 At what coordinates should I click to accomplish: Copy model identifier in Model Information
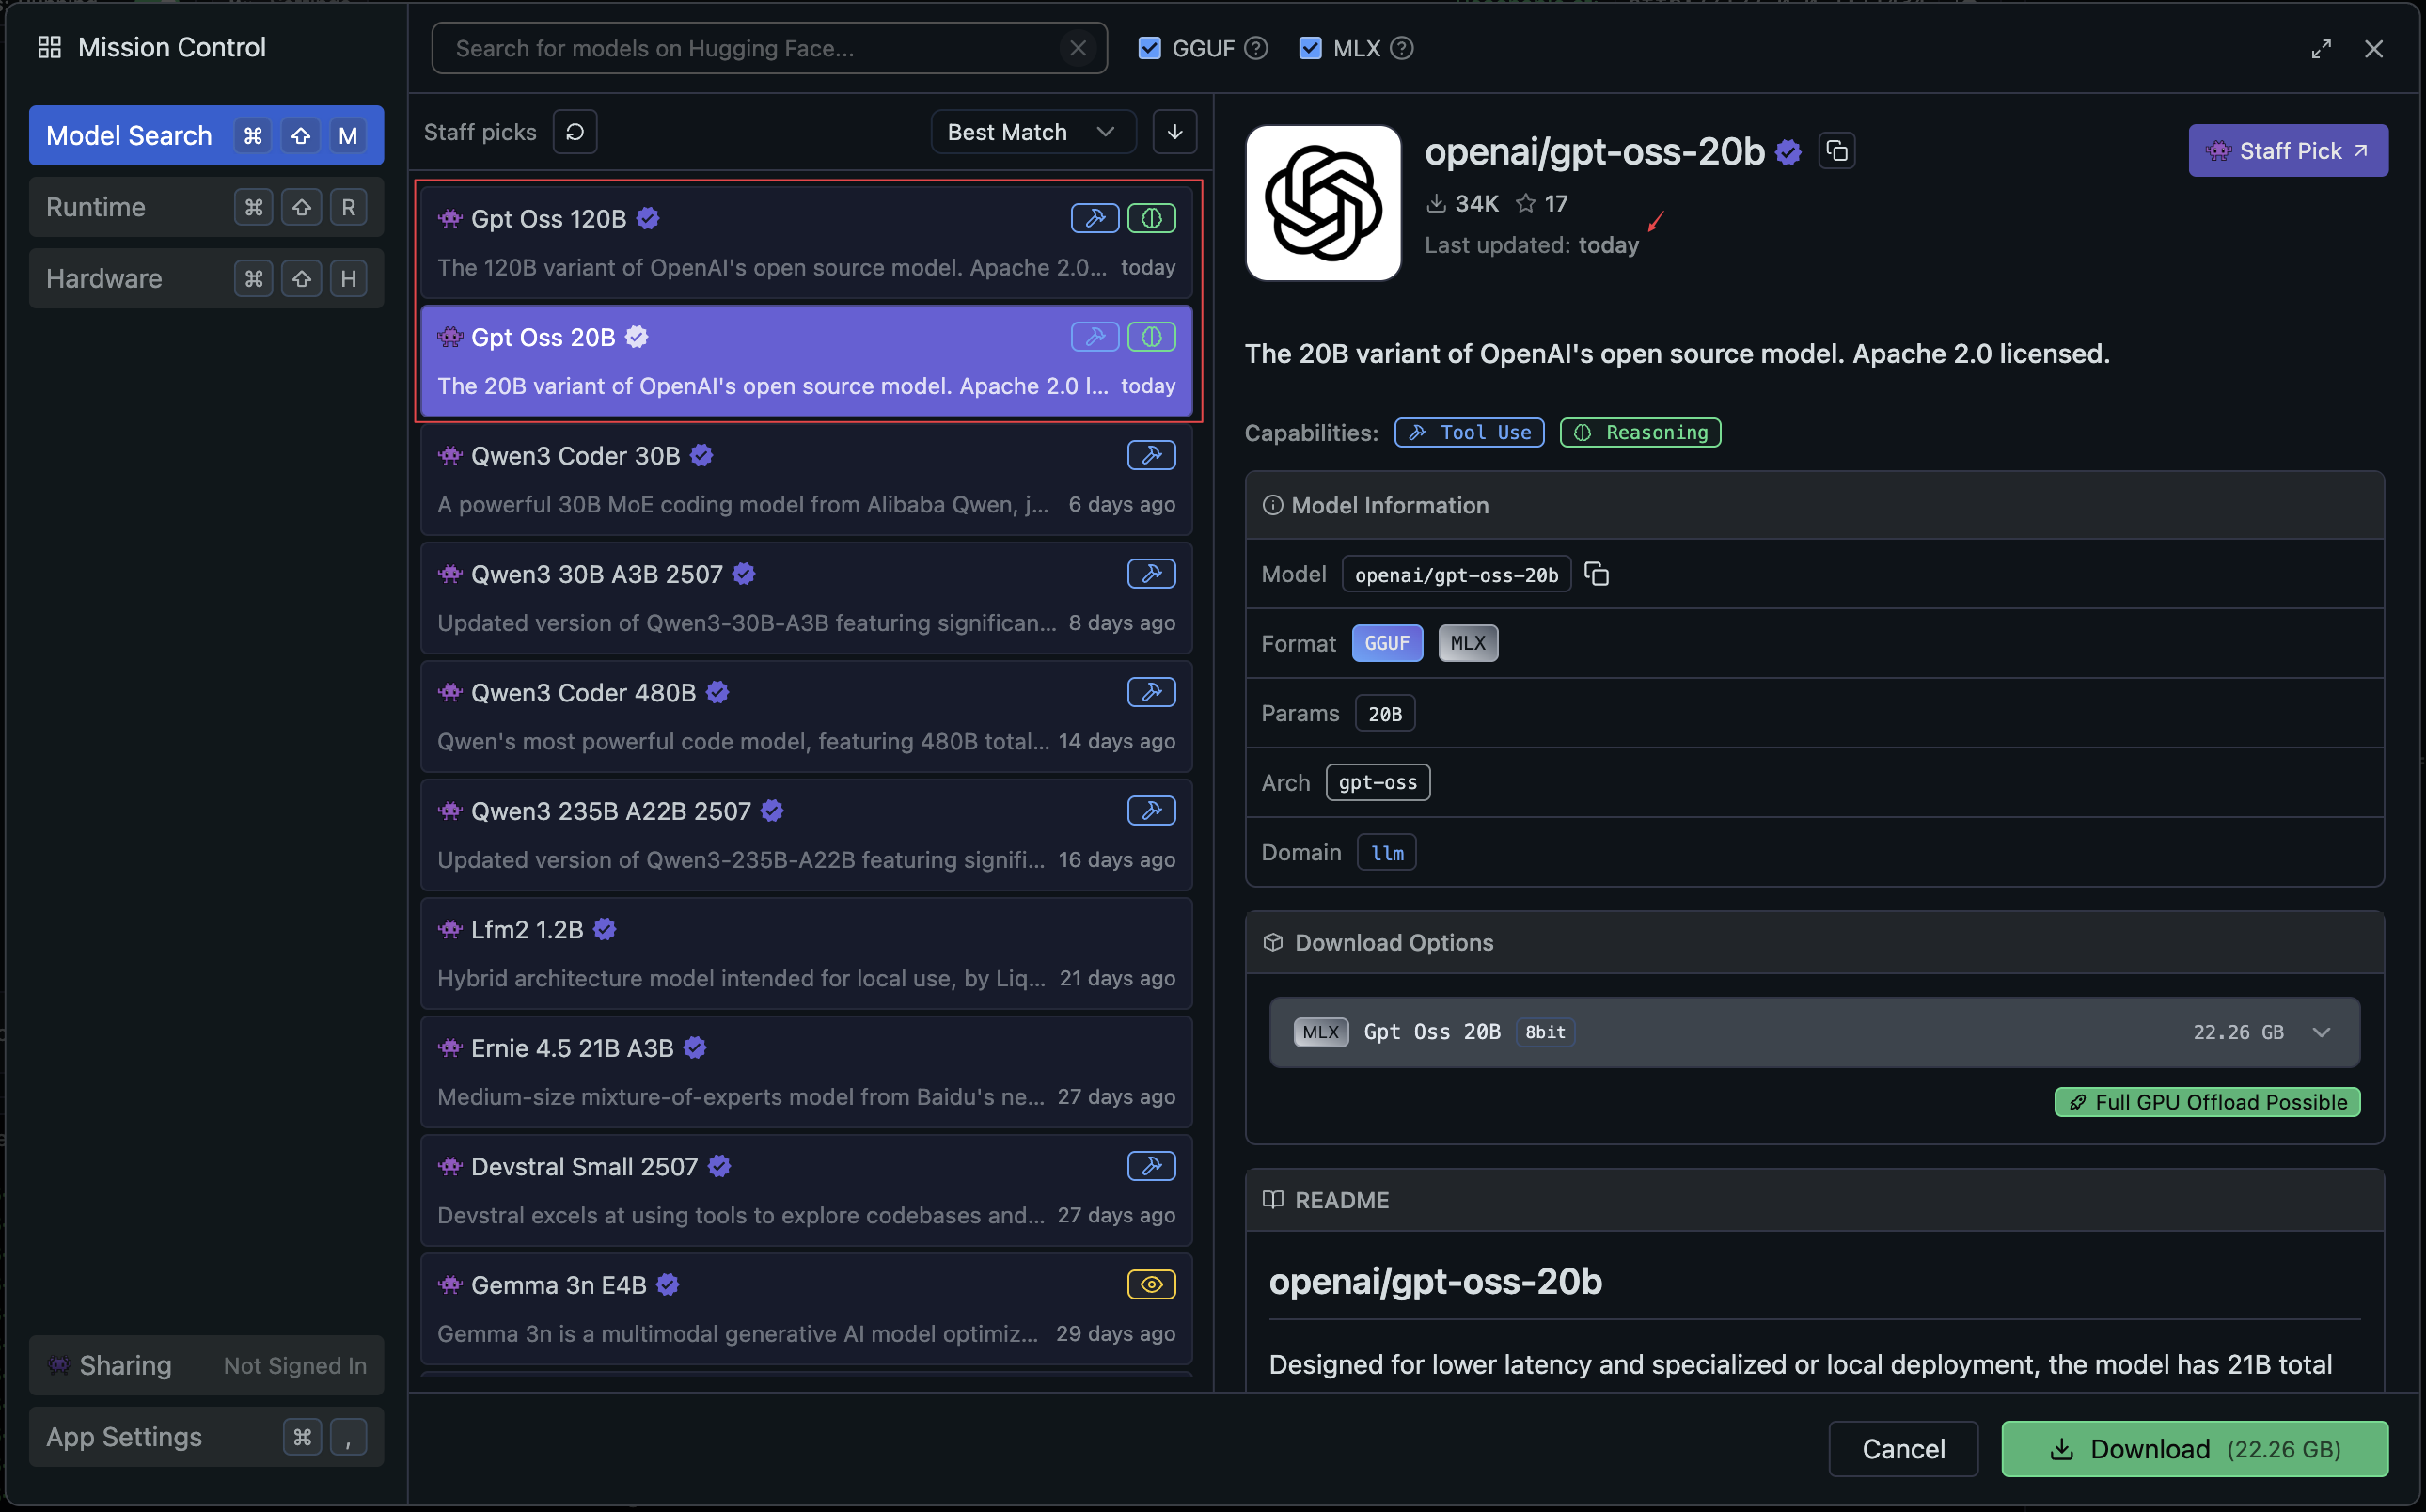pyautogui.click(x=1597, y=574)
